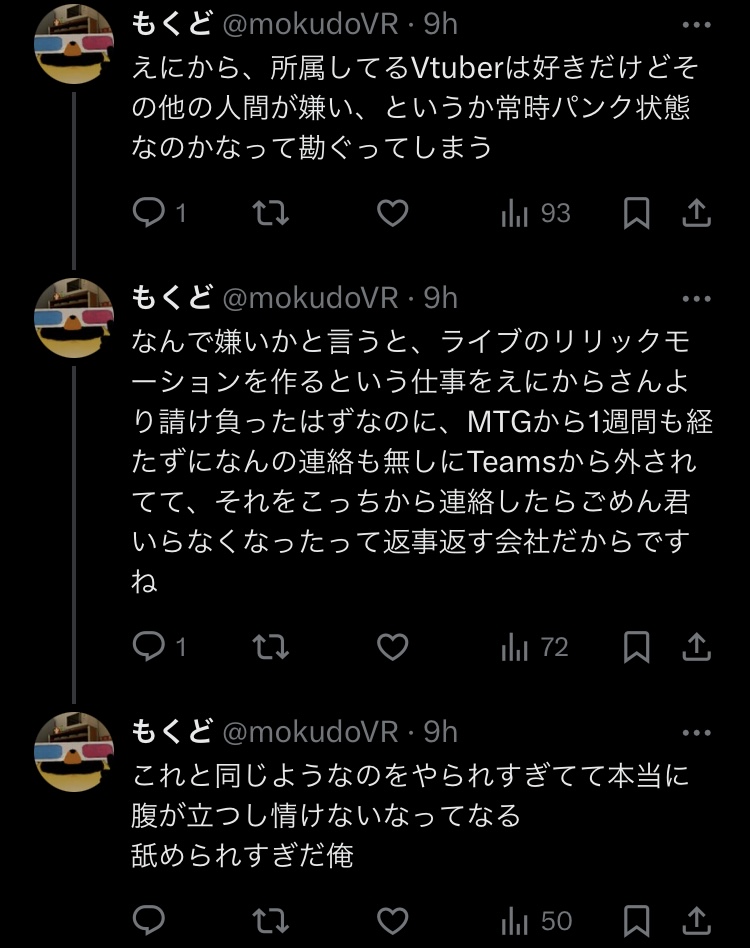Reply to the first tweet about Vtuber
Viewport: 750px width, 948px height.
point(149,213)
